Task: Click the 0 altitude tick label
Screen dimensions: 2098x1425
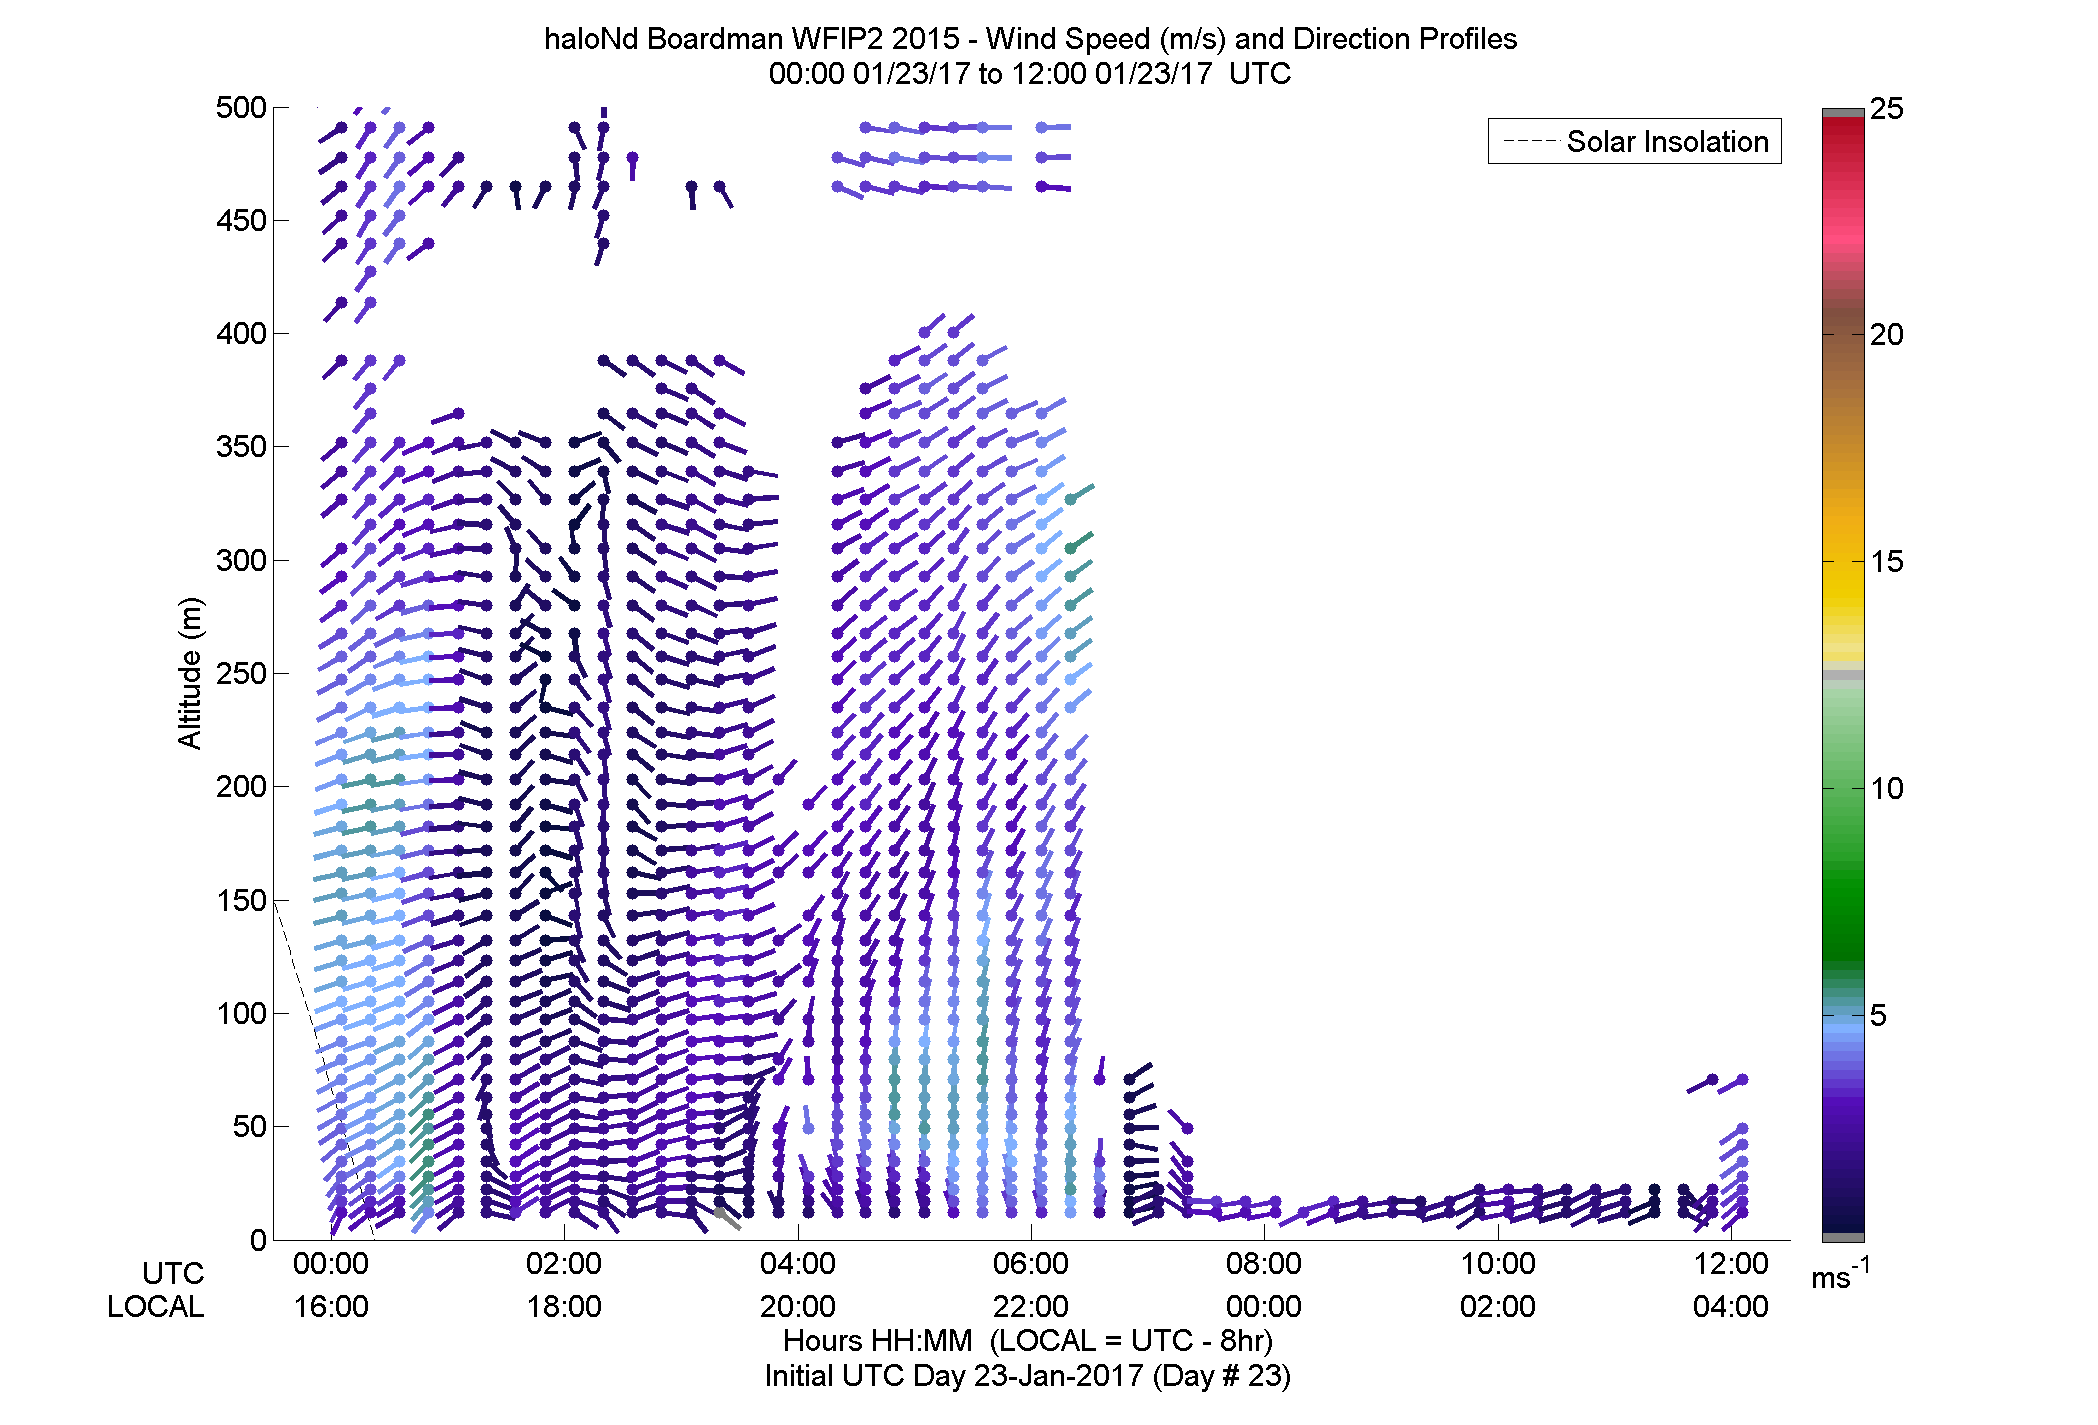Action: click(258, 1240)
